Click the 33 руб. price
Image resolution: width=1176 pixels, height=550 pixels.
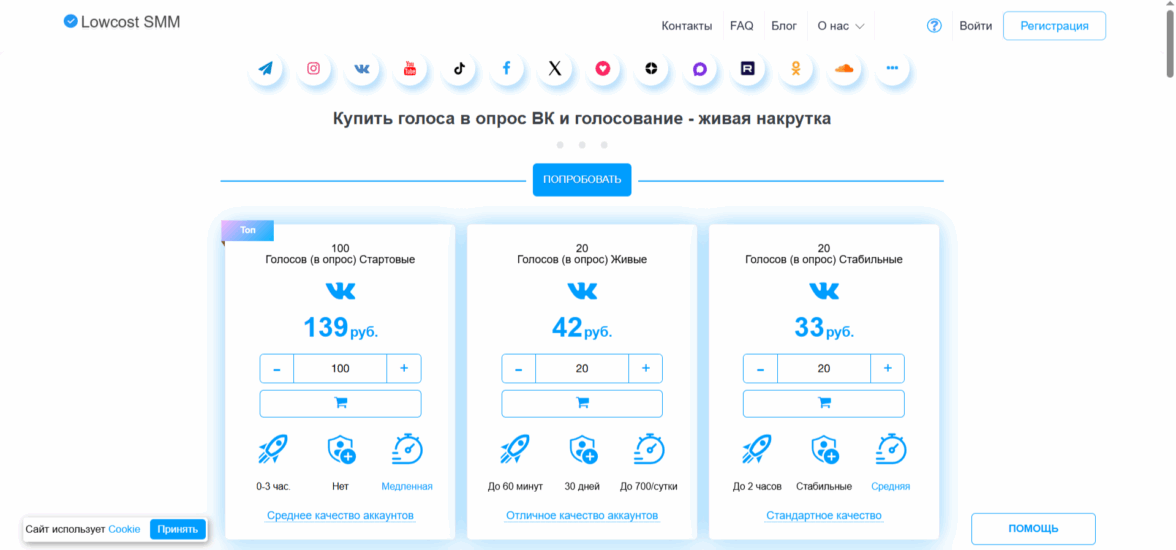pyautogui.click(x=824, y=328)
